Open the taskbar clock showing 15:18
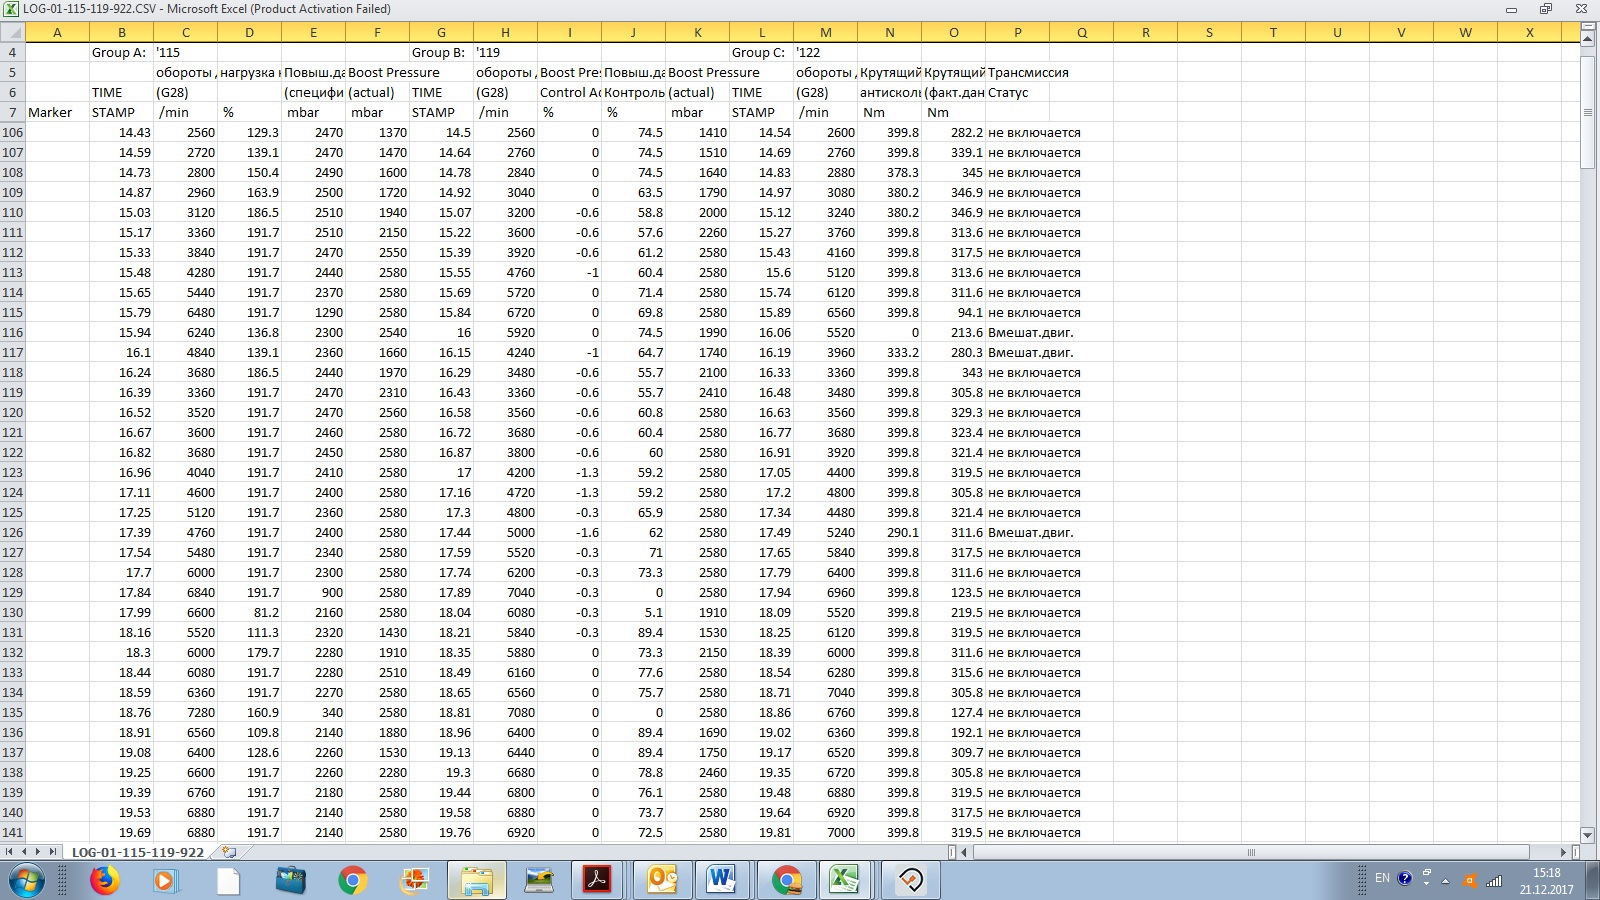The height and width of the screenshot is (900, 1600). (1546, 881)
